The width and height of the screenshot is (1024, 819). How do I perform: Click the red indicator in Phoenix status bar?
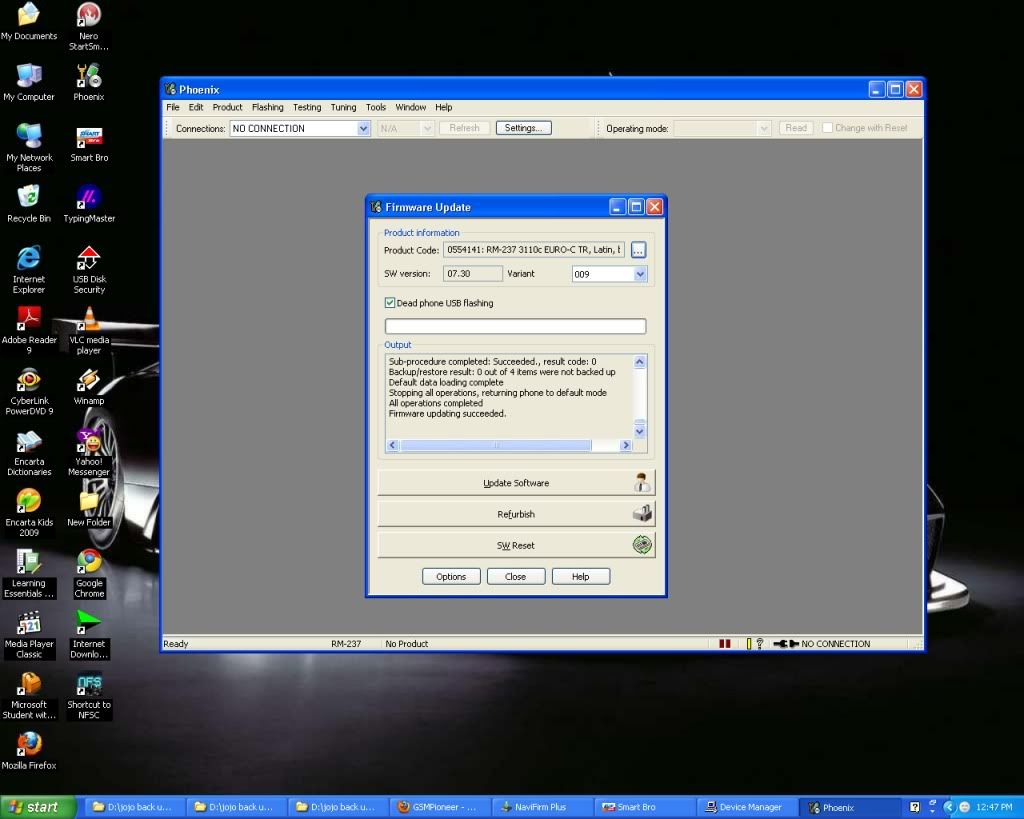(x=724, y=643)
